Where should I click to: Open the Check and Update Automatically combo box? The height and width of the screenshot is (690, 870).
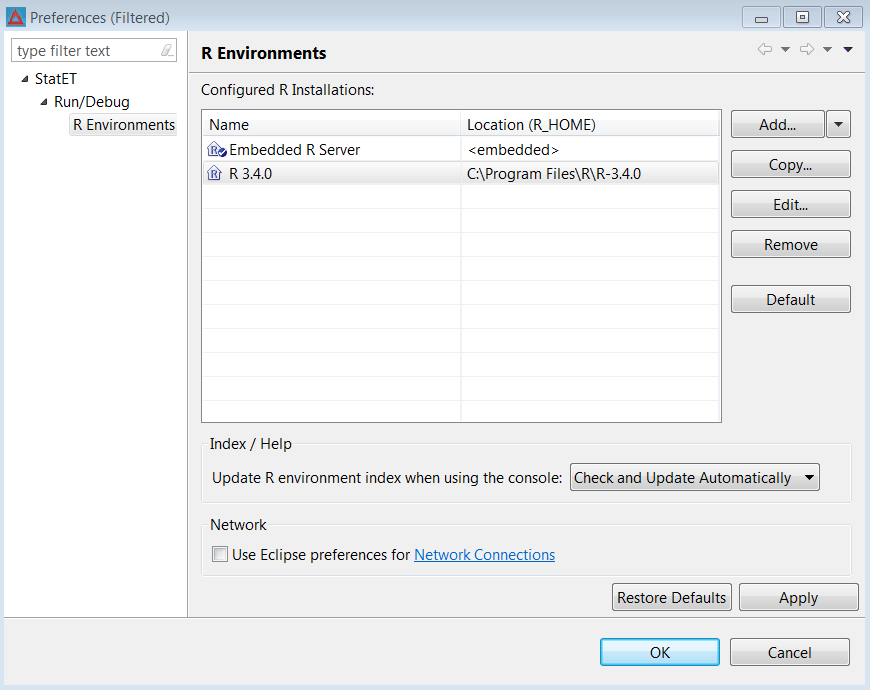click(695, 478)
